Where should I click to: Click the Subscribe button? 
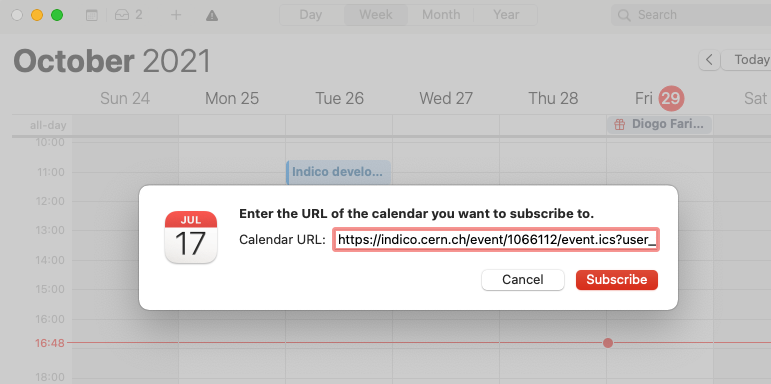click(617, 280)
